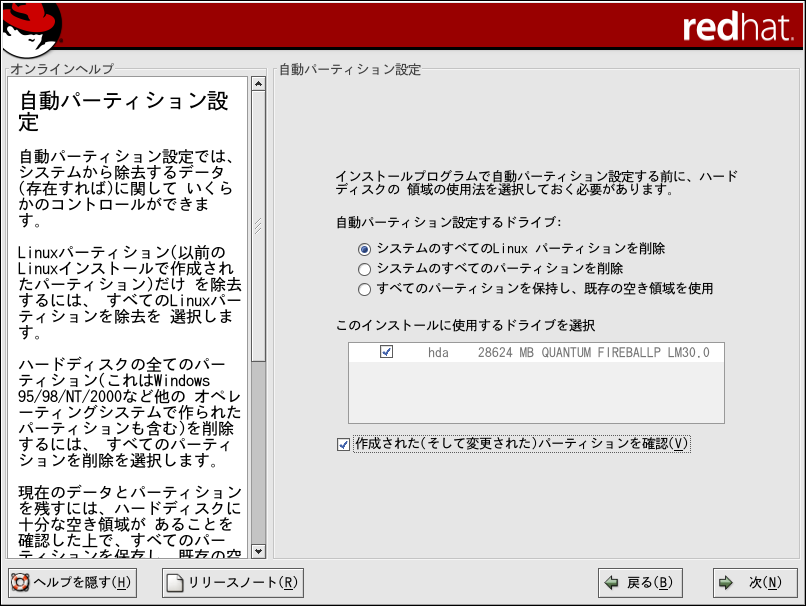Click the redhat wordmark in the header
The height and width of the screenshot is (606, 806).
[738, 28]
